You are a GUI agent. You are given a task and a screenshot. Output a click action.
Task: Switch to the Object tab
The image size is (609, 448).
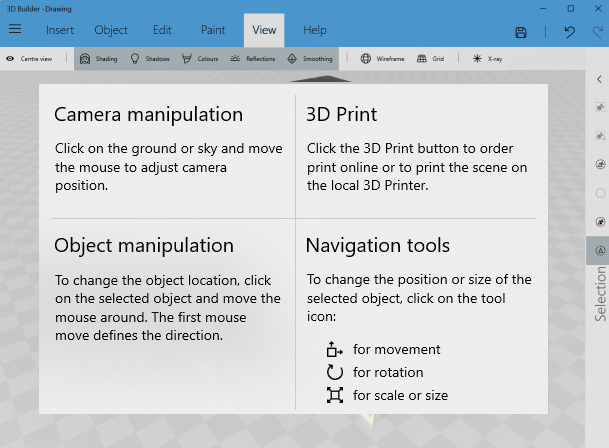(x=111, y=30)
